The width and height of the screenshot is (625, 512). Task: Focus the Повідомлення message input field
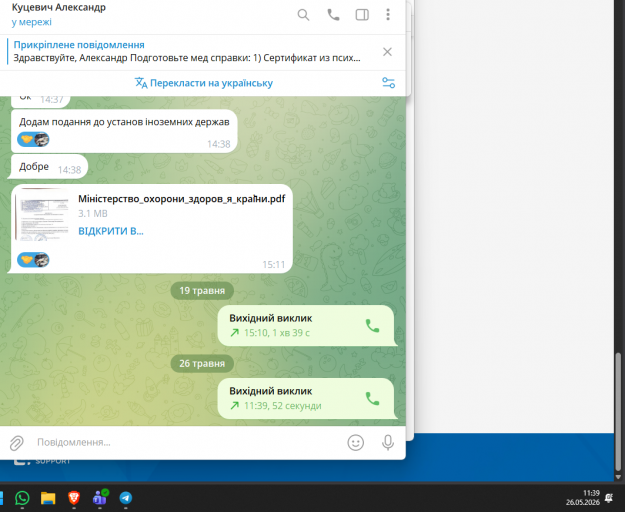(x=187, y=442)
